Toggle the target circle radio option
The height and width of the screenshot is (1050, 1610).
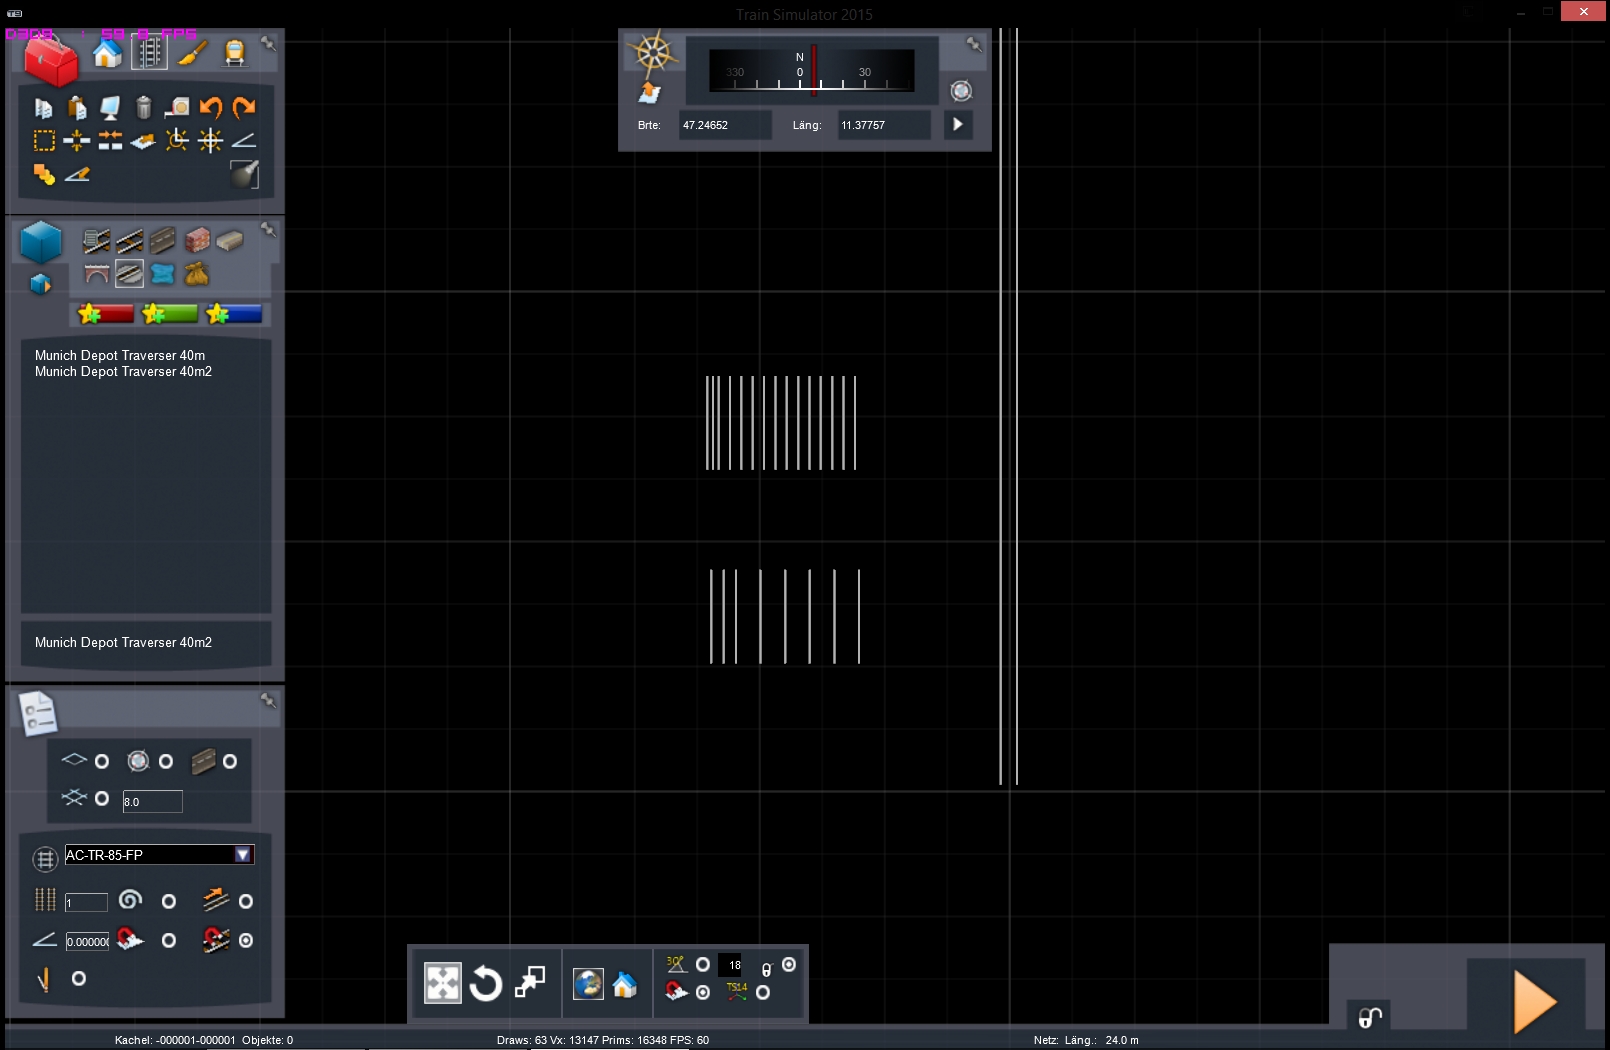click(x=166, y=762)
